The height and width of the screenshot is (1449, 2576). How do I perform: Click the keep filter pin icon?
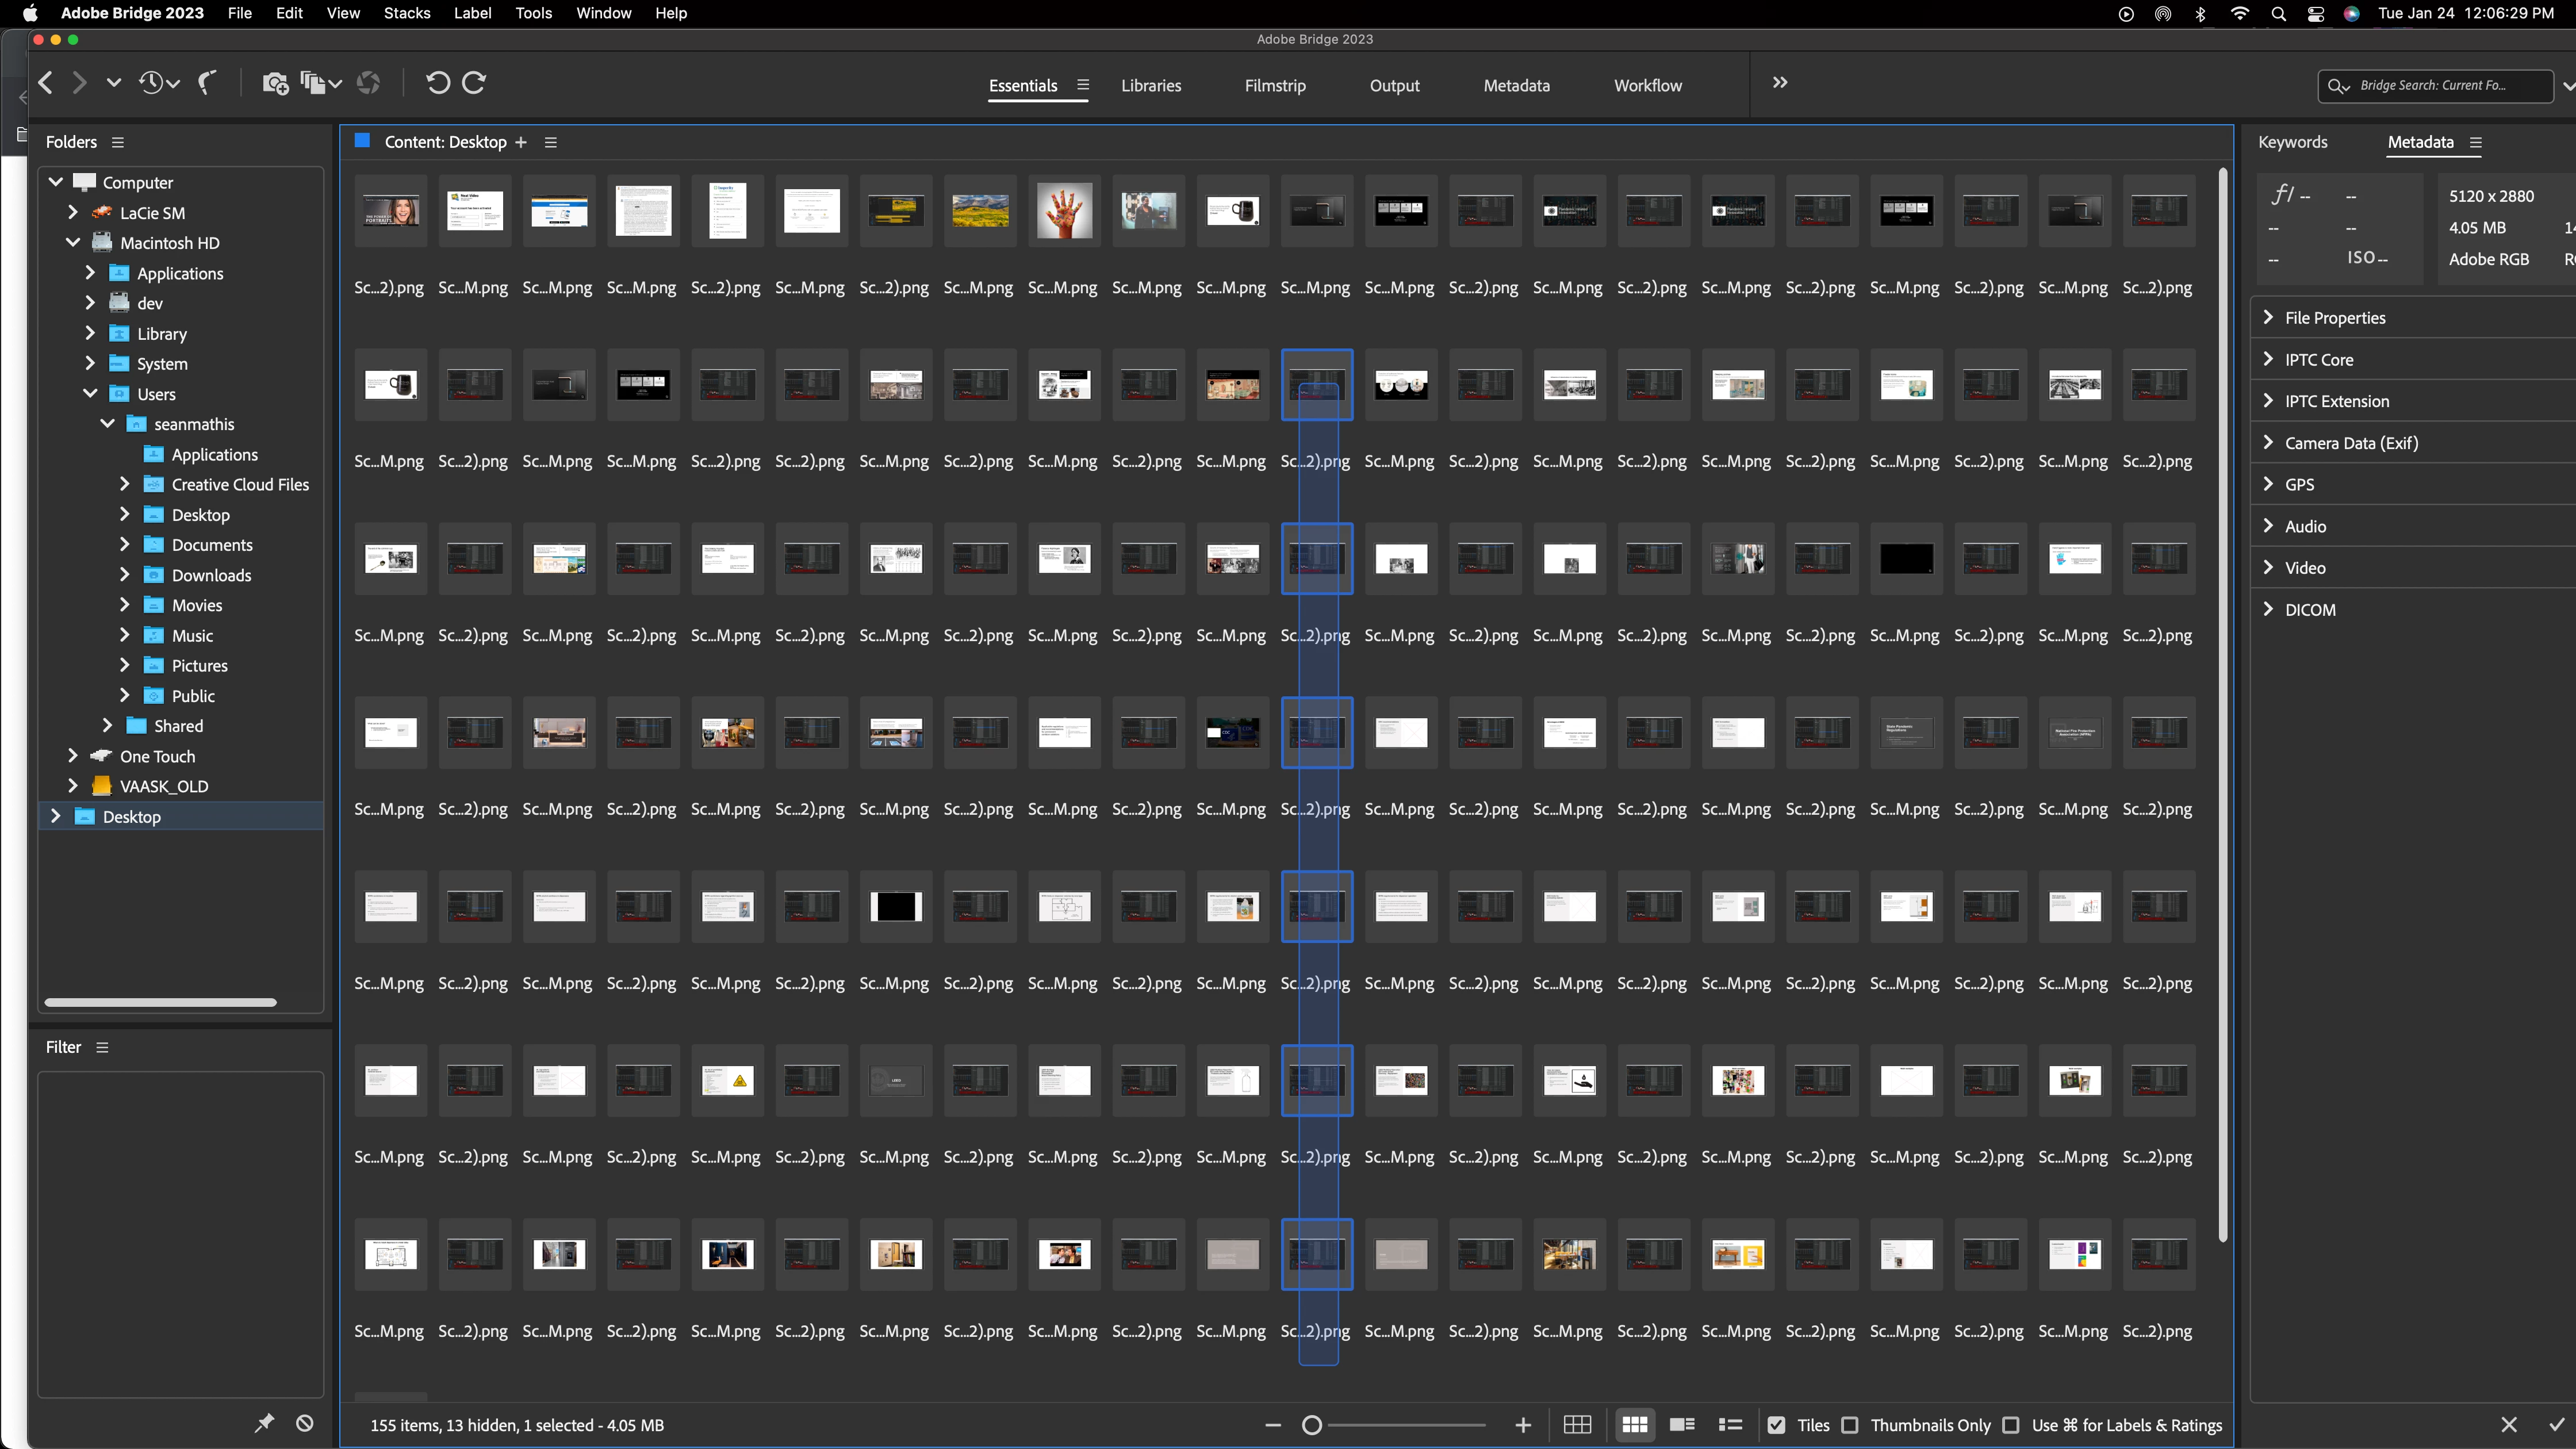pos(264,1423)
